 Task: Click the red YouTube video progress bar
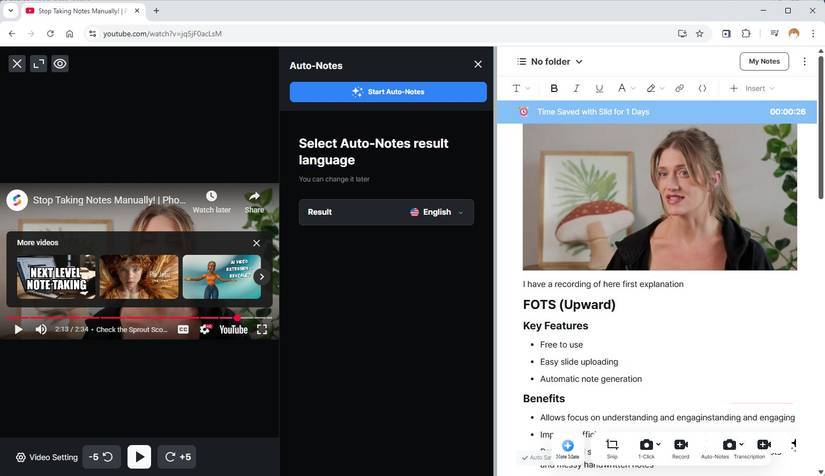click(x=120, y=318)
